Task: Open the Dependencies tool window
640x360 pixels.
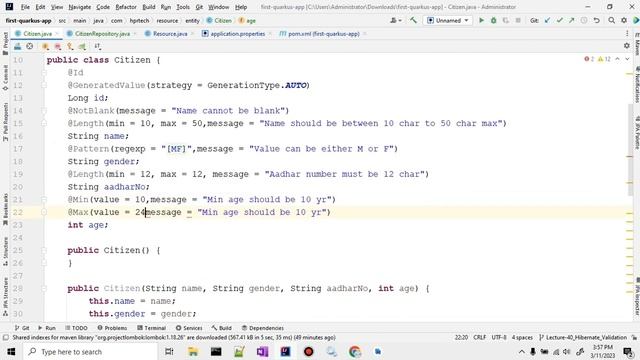Action: 262,328
